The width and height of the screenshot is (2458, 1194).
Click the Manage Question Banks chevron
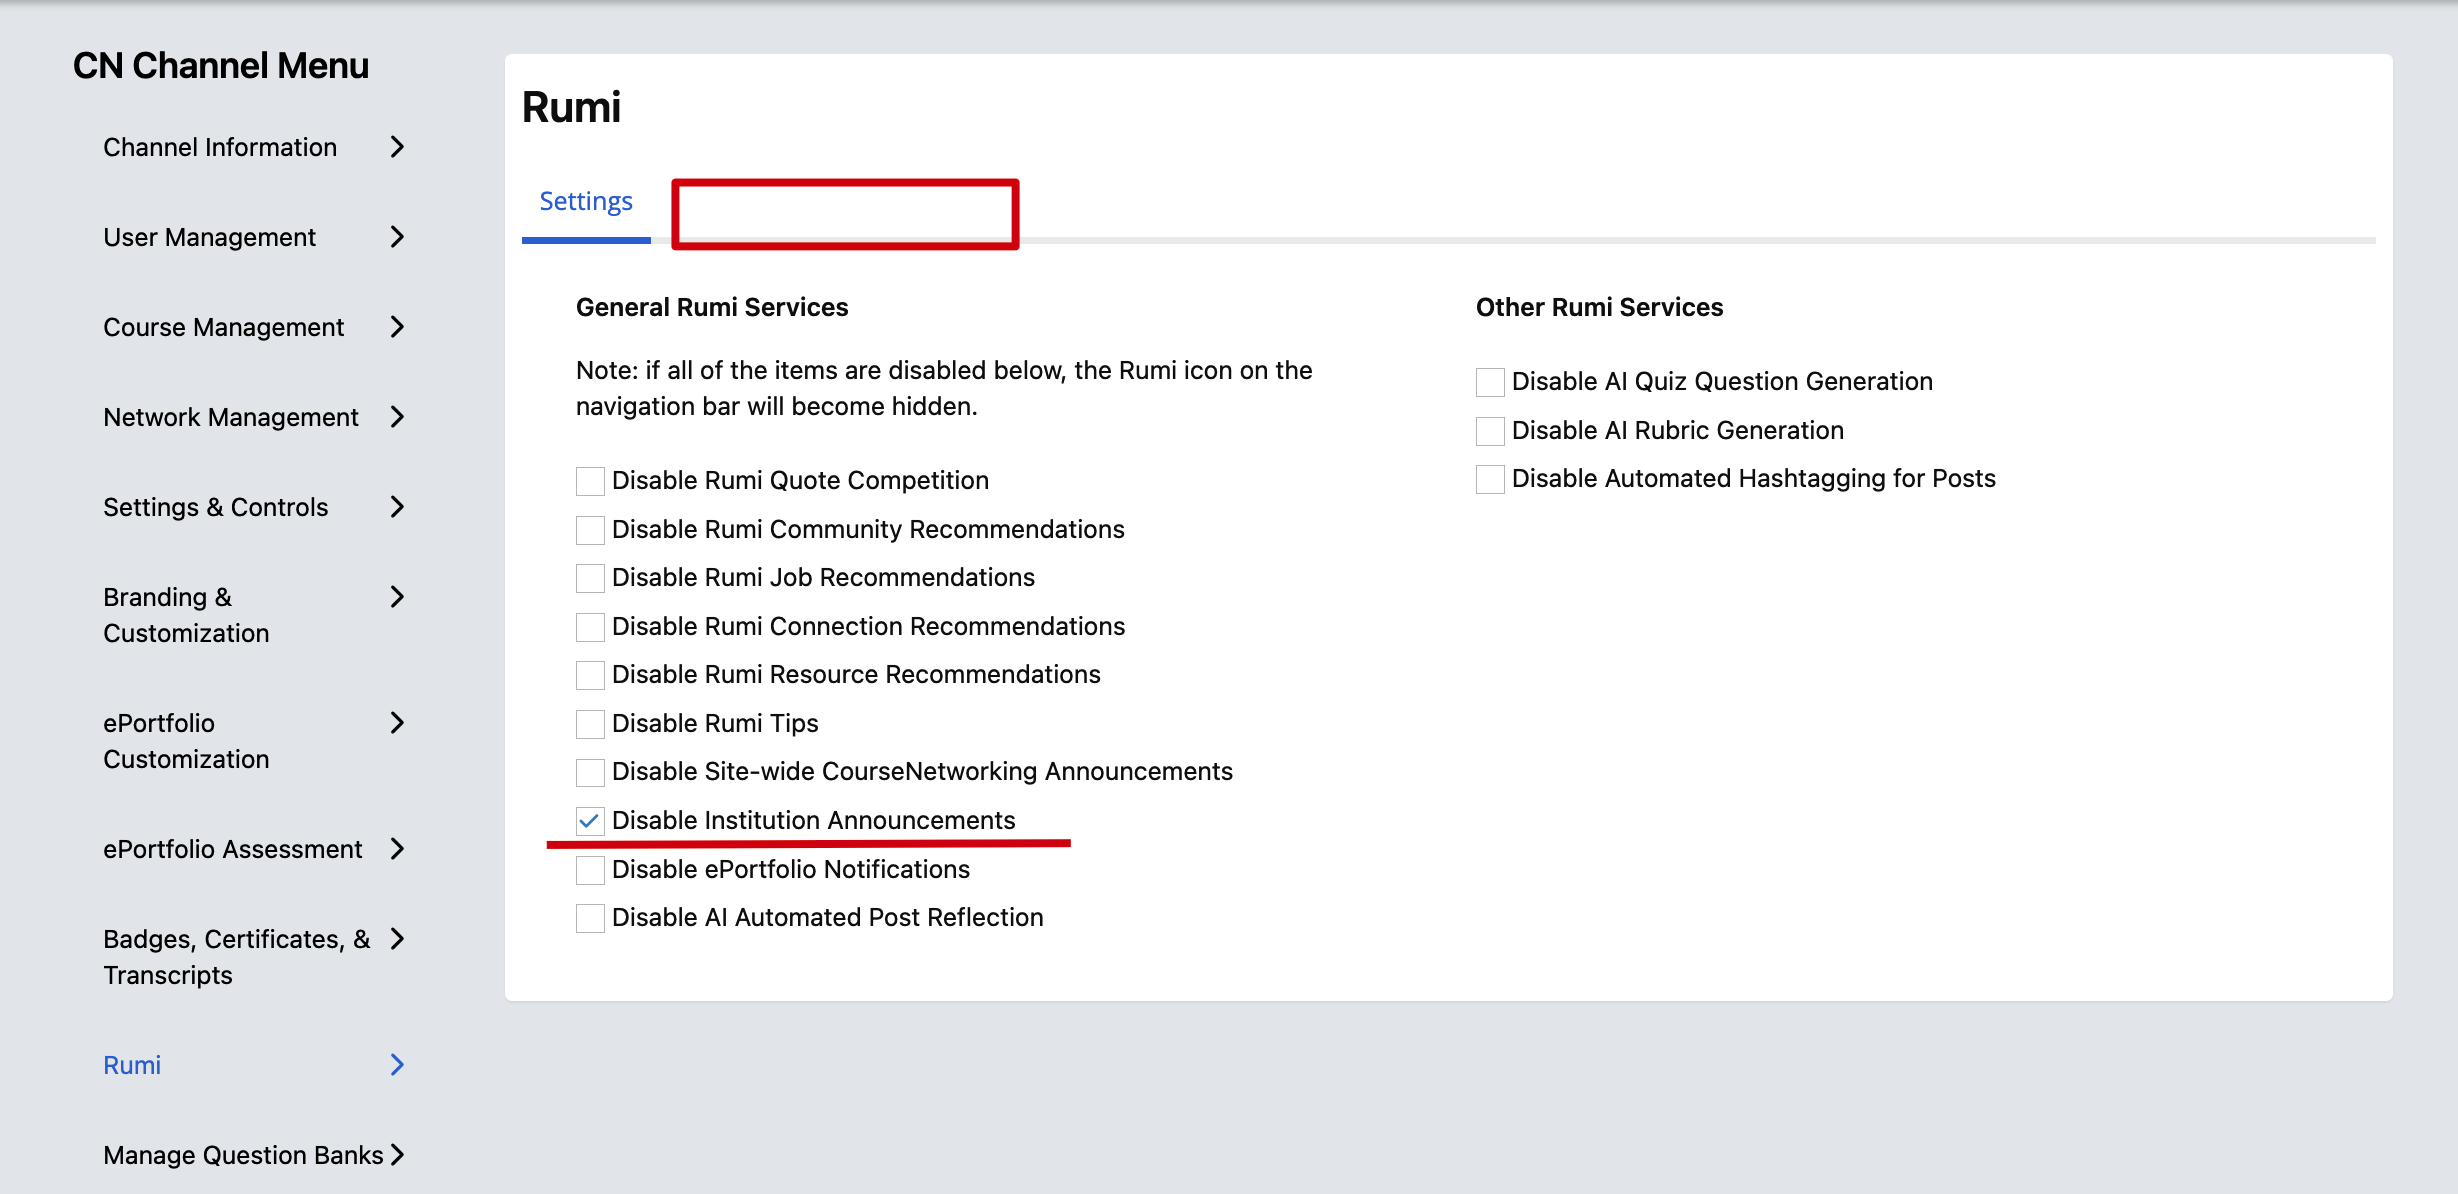coord(397,1155)
